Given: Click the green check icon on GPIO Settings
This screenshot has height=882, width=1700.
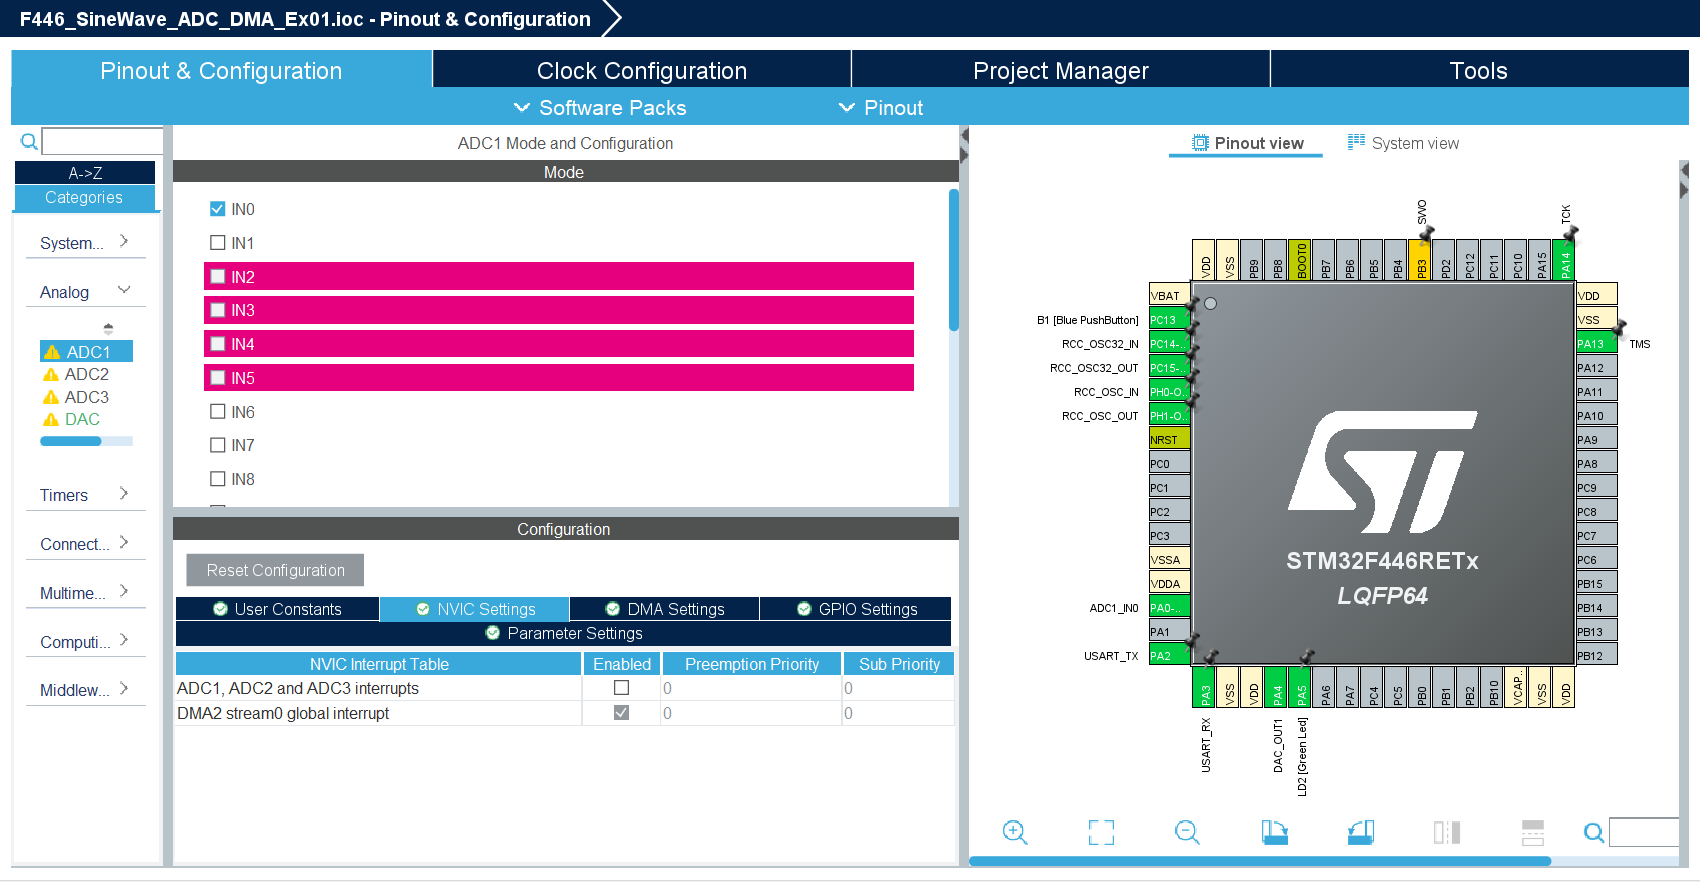Looking at the screenshot, I should click(x=804, y=609).
